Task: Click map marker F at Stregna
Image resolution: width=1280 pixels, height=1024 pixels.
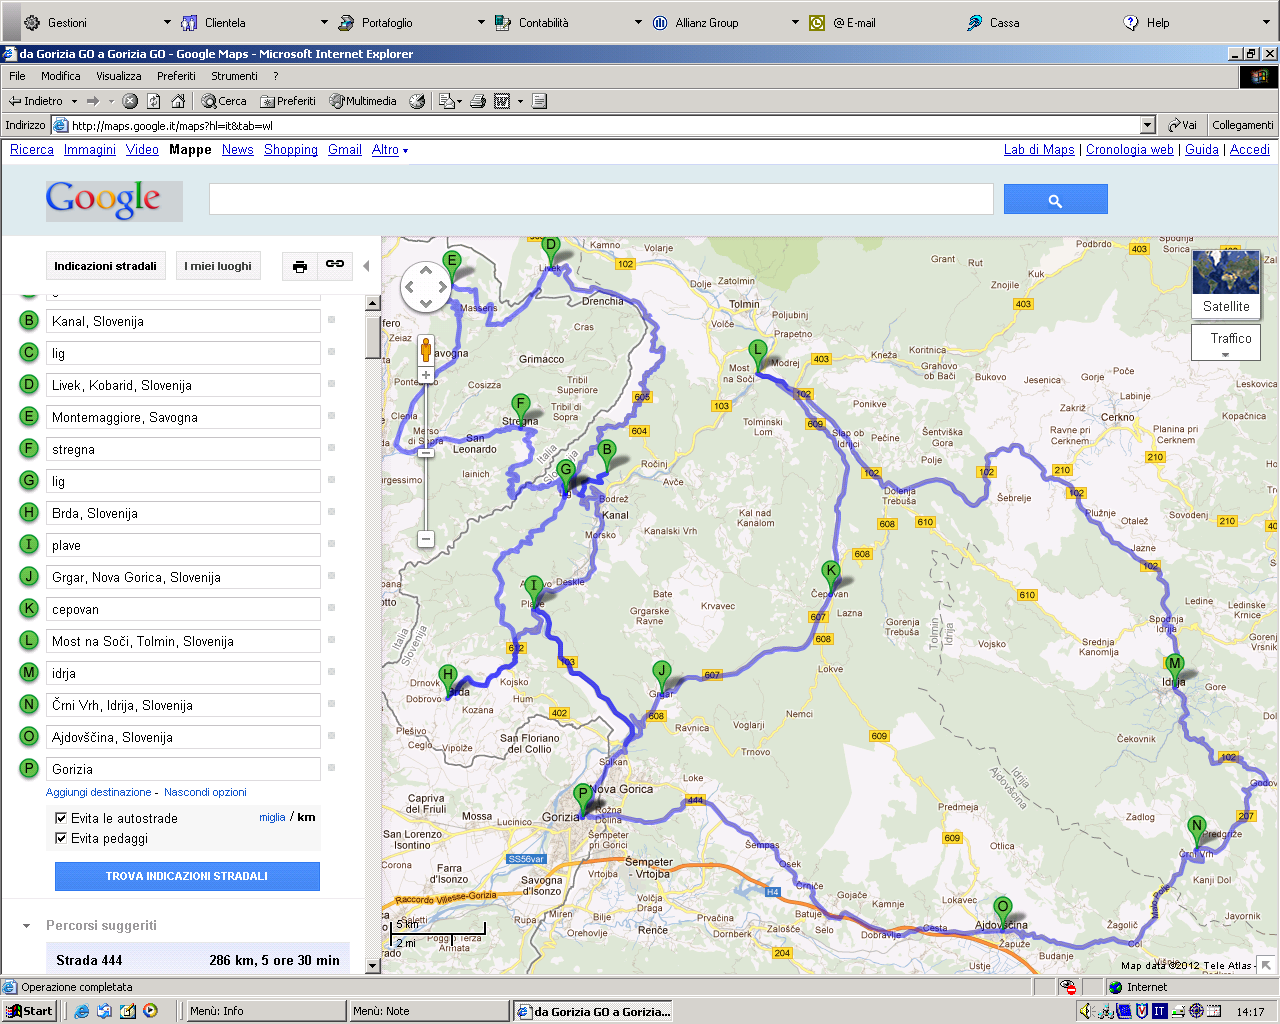Action: pos(520,409)
